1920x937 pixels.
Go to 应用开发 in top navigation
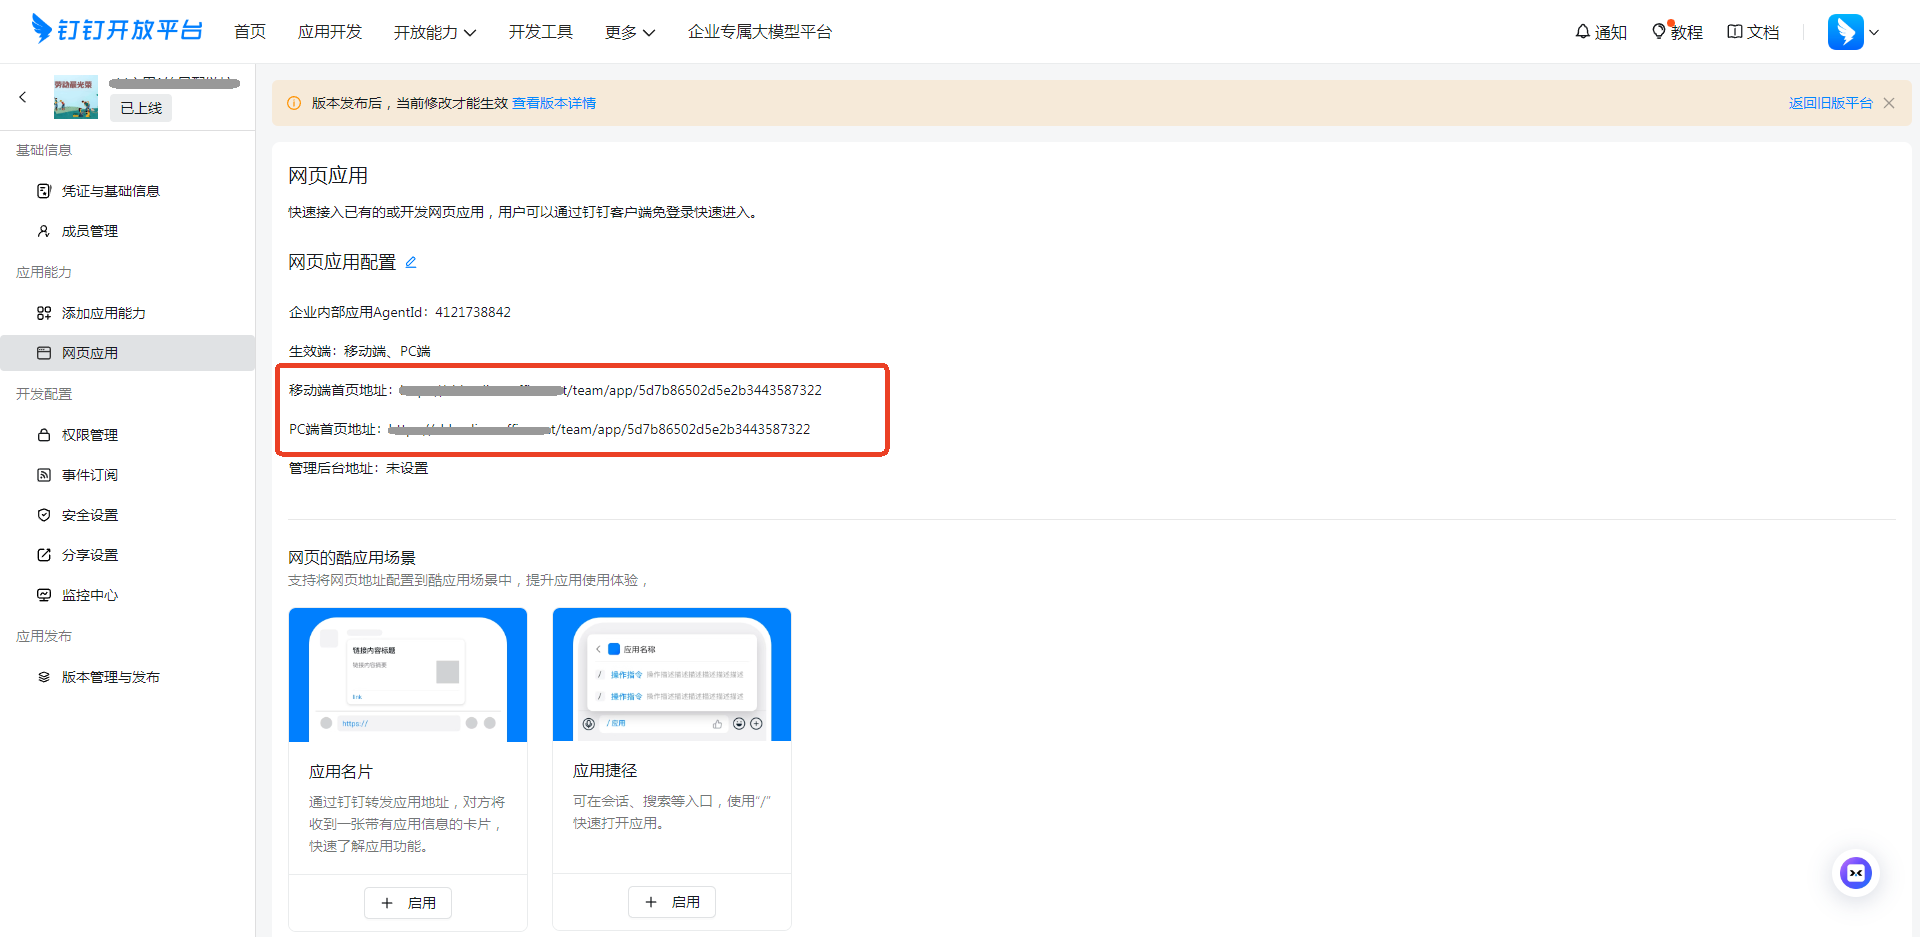[x=330, y=32]
